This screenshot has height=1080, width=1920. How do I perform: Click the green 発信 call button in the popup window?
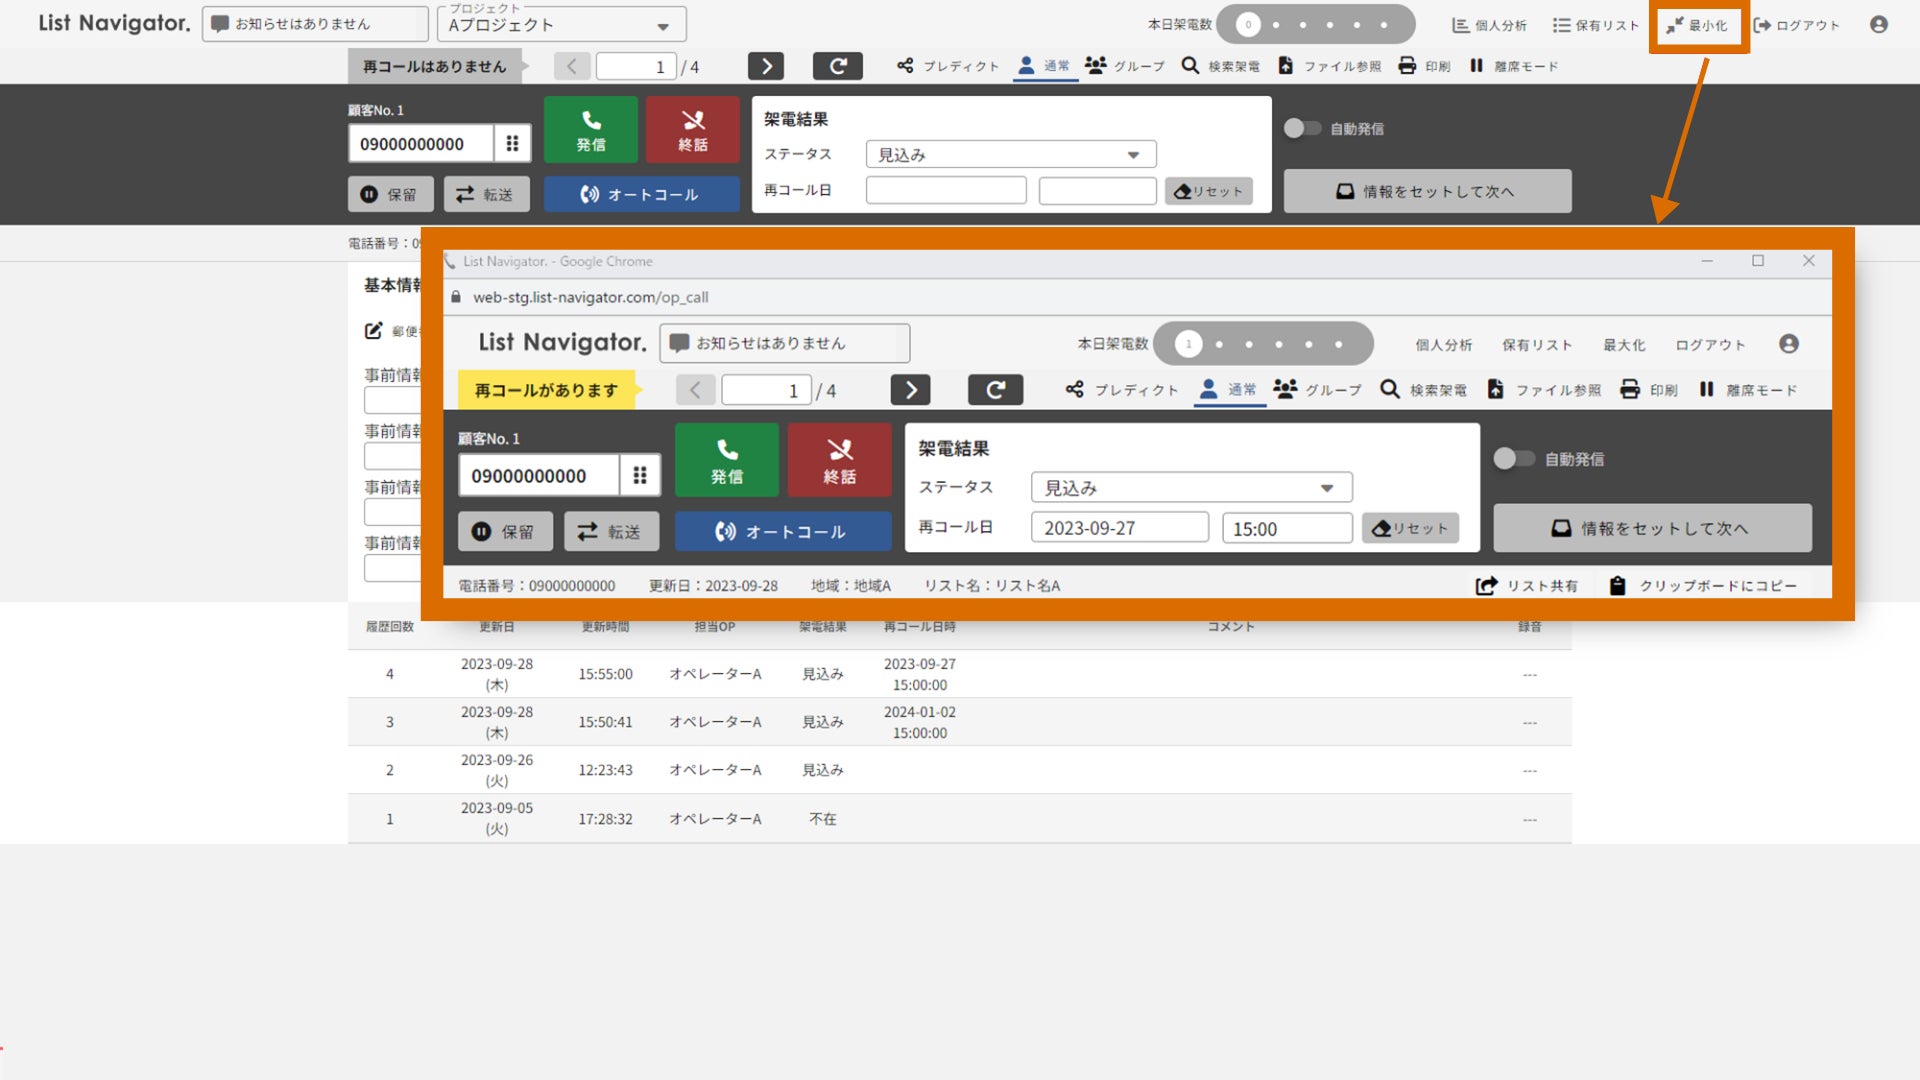tap(726, 461)
